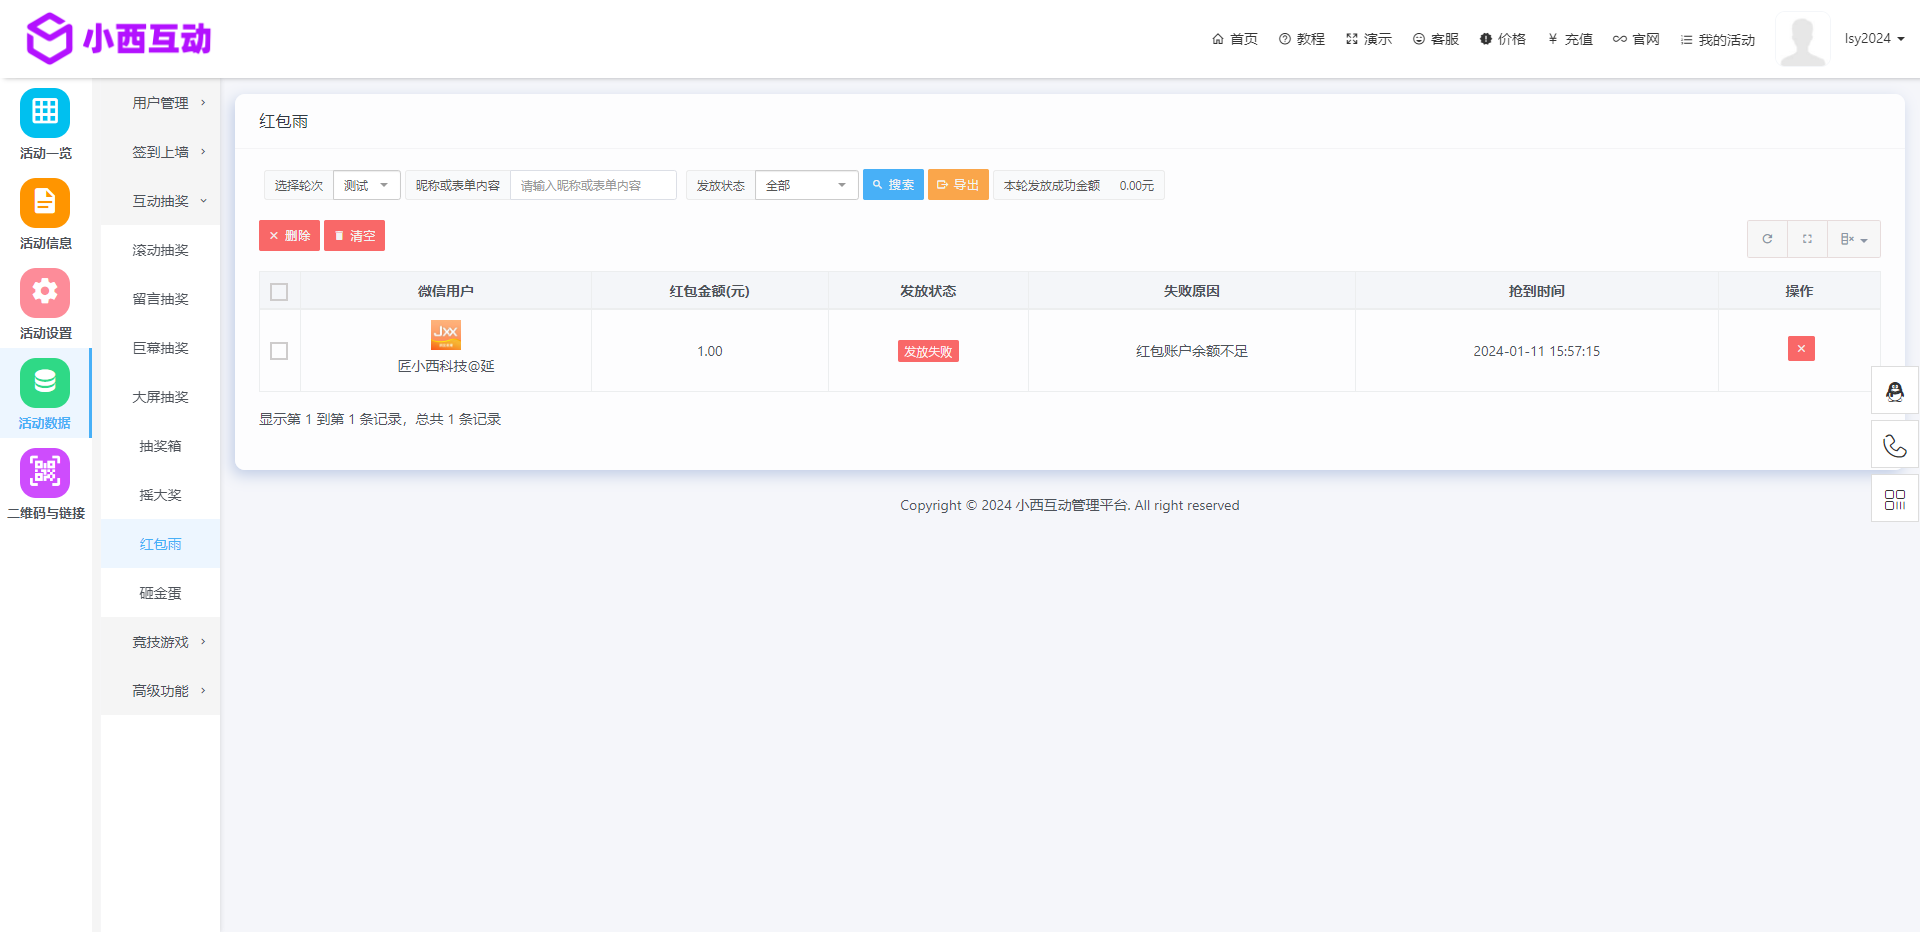Open 价格 in top nav
Viewport: 1920px width, 932px height.
coord(1503,39)
